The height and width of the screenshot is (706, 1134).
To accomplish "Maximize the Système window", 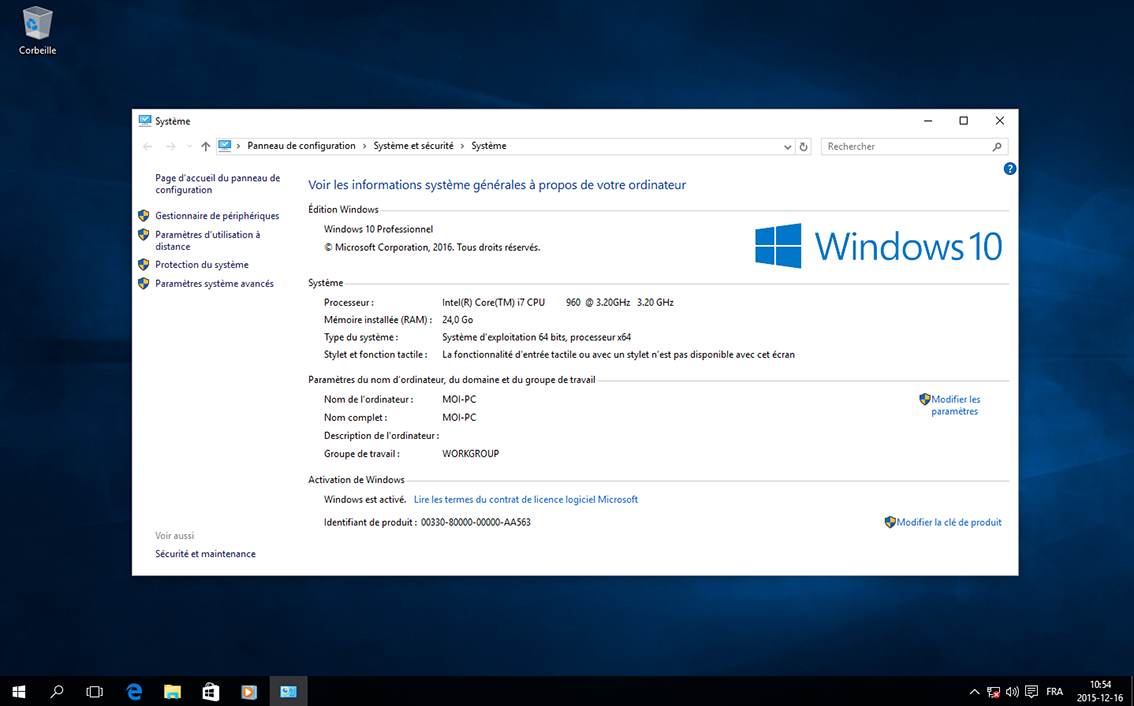I will point(963,121).
